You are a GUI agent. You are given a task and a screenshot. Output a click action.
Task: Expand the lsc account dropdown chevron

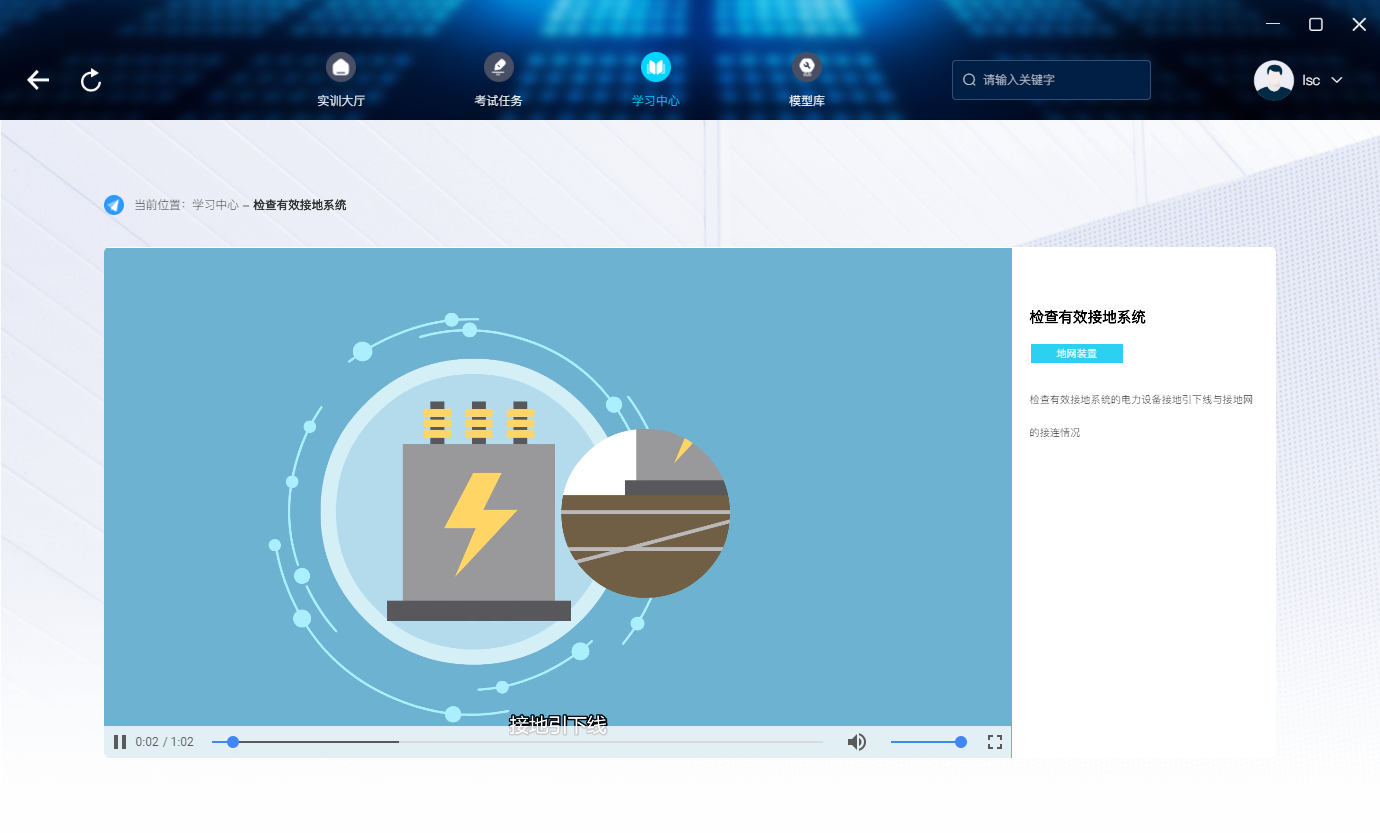(1336, 80)
